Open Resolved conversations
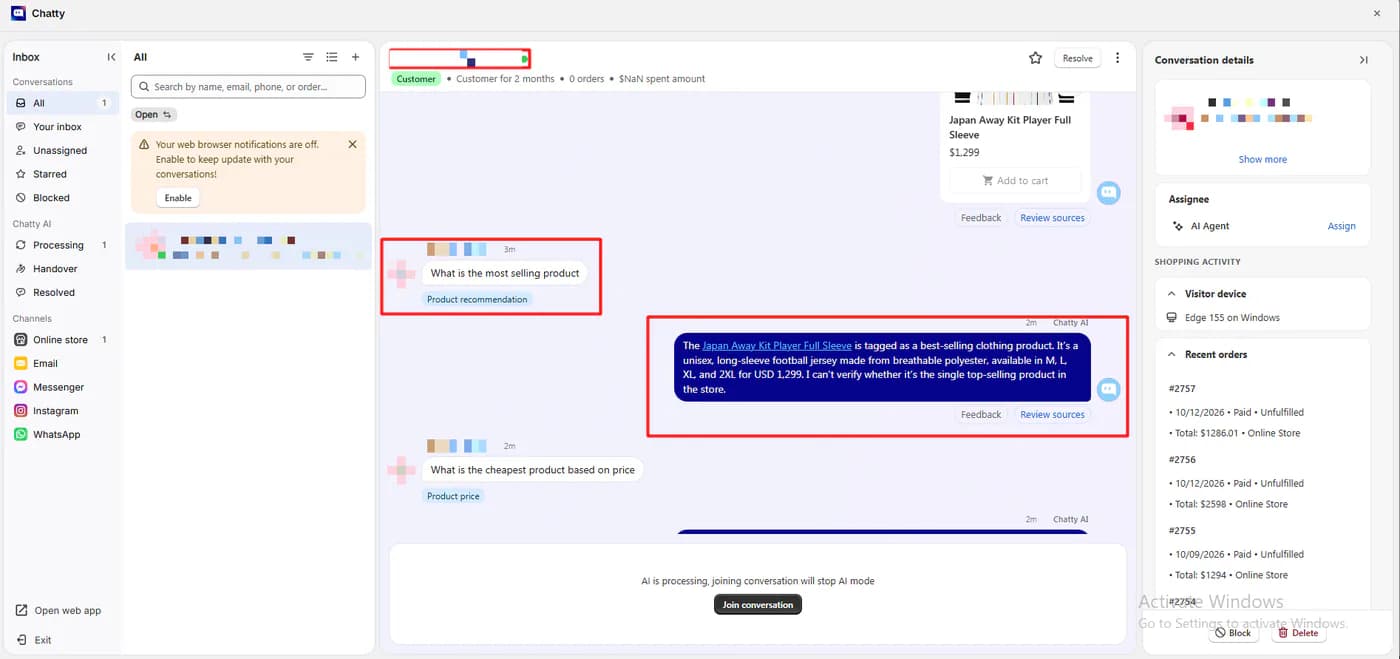The image size is (1400, 659). tap(62, 292)
